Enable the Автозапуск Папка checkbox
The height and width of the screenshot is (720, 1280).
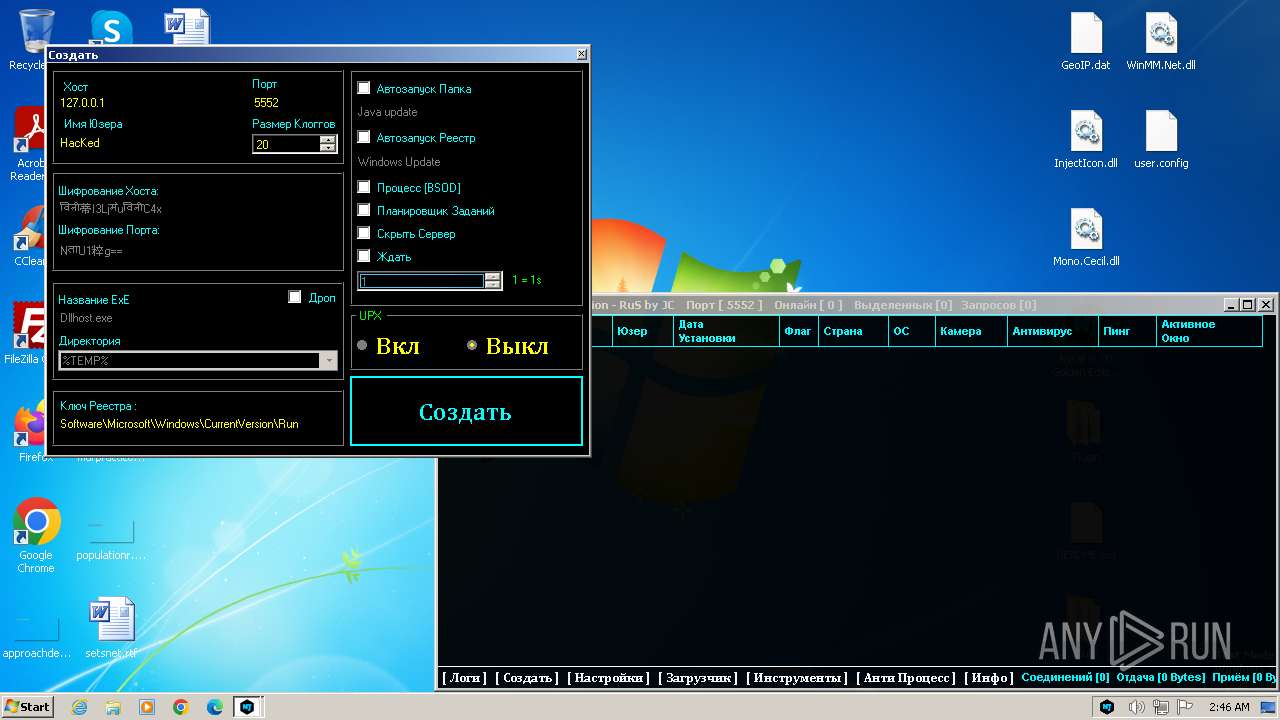click(x=364, y=88)
